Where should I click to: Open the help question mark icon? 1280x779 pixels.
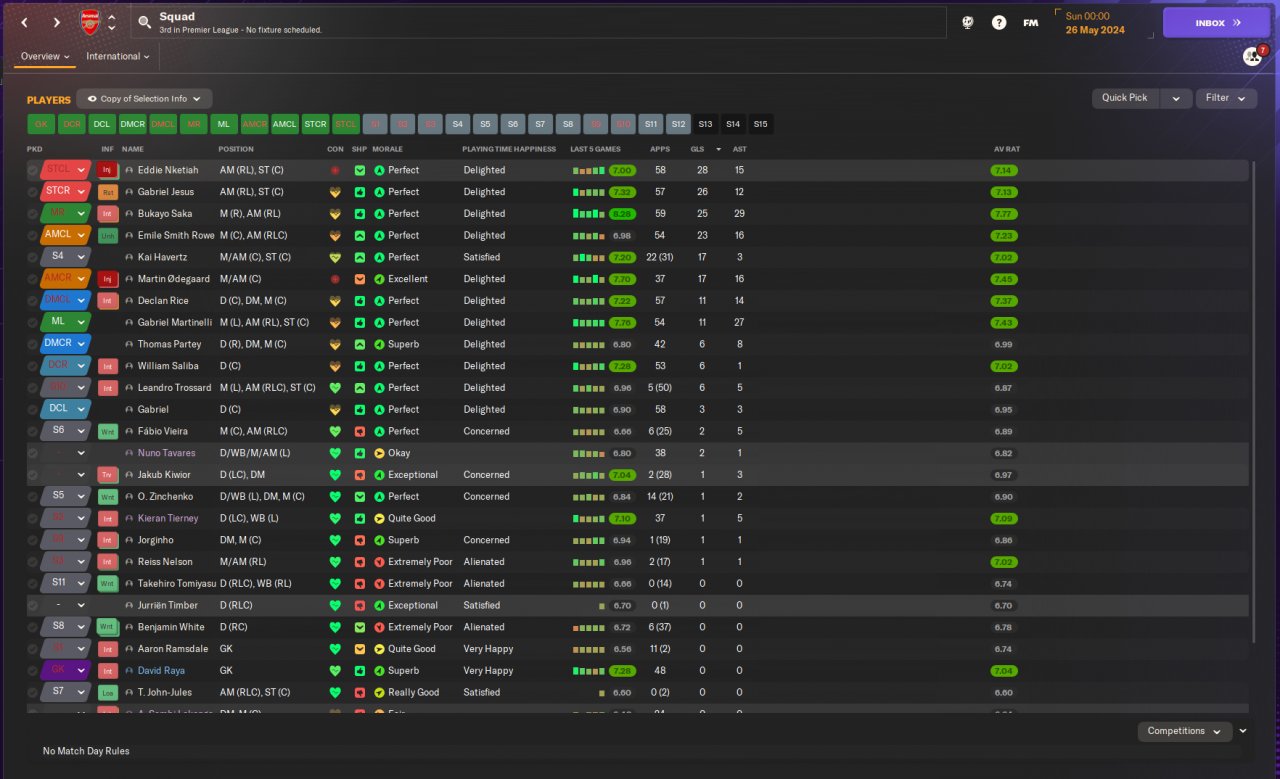pos(999,22)
